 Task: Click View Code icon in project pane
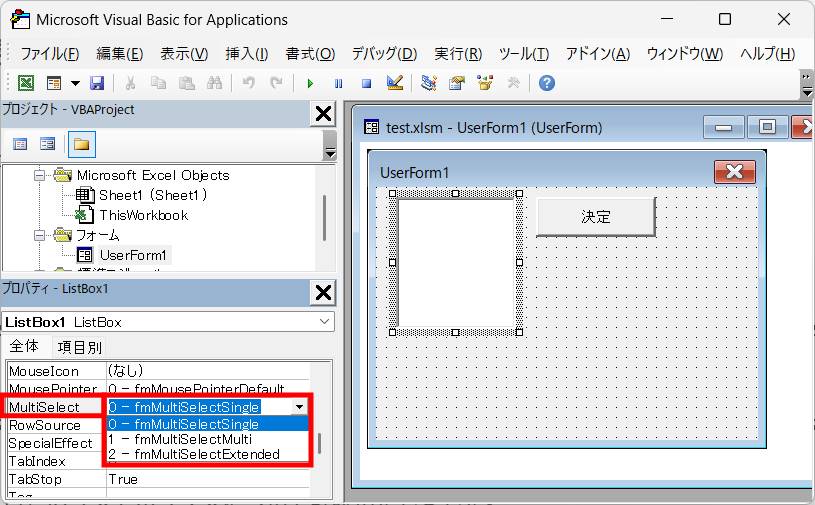[x=20, y=144]
